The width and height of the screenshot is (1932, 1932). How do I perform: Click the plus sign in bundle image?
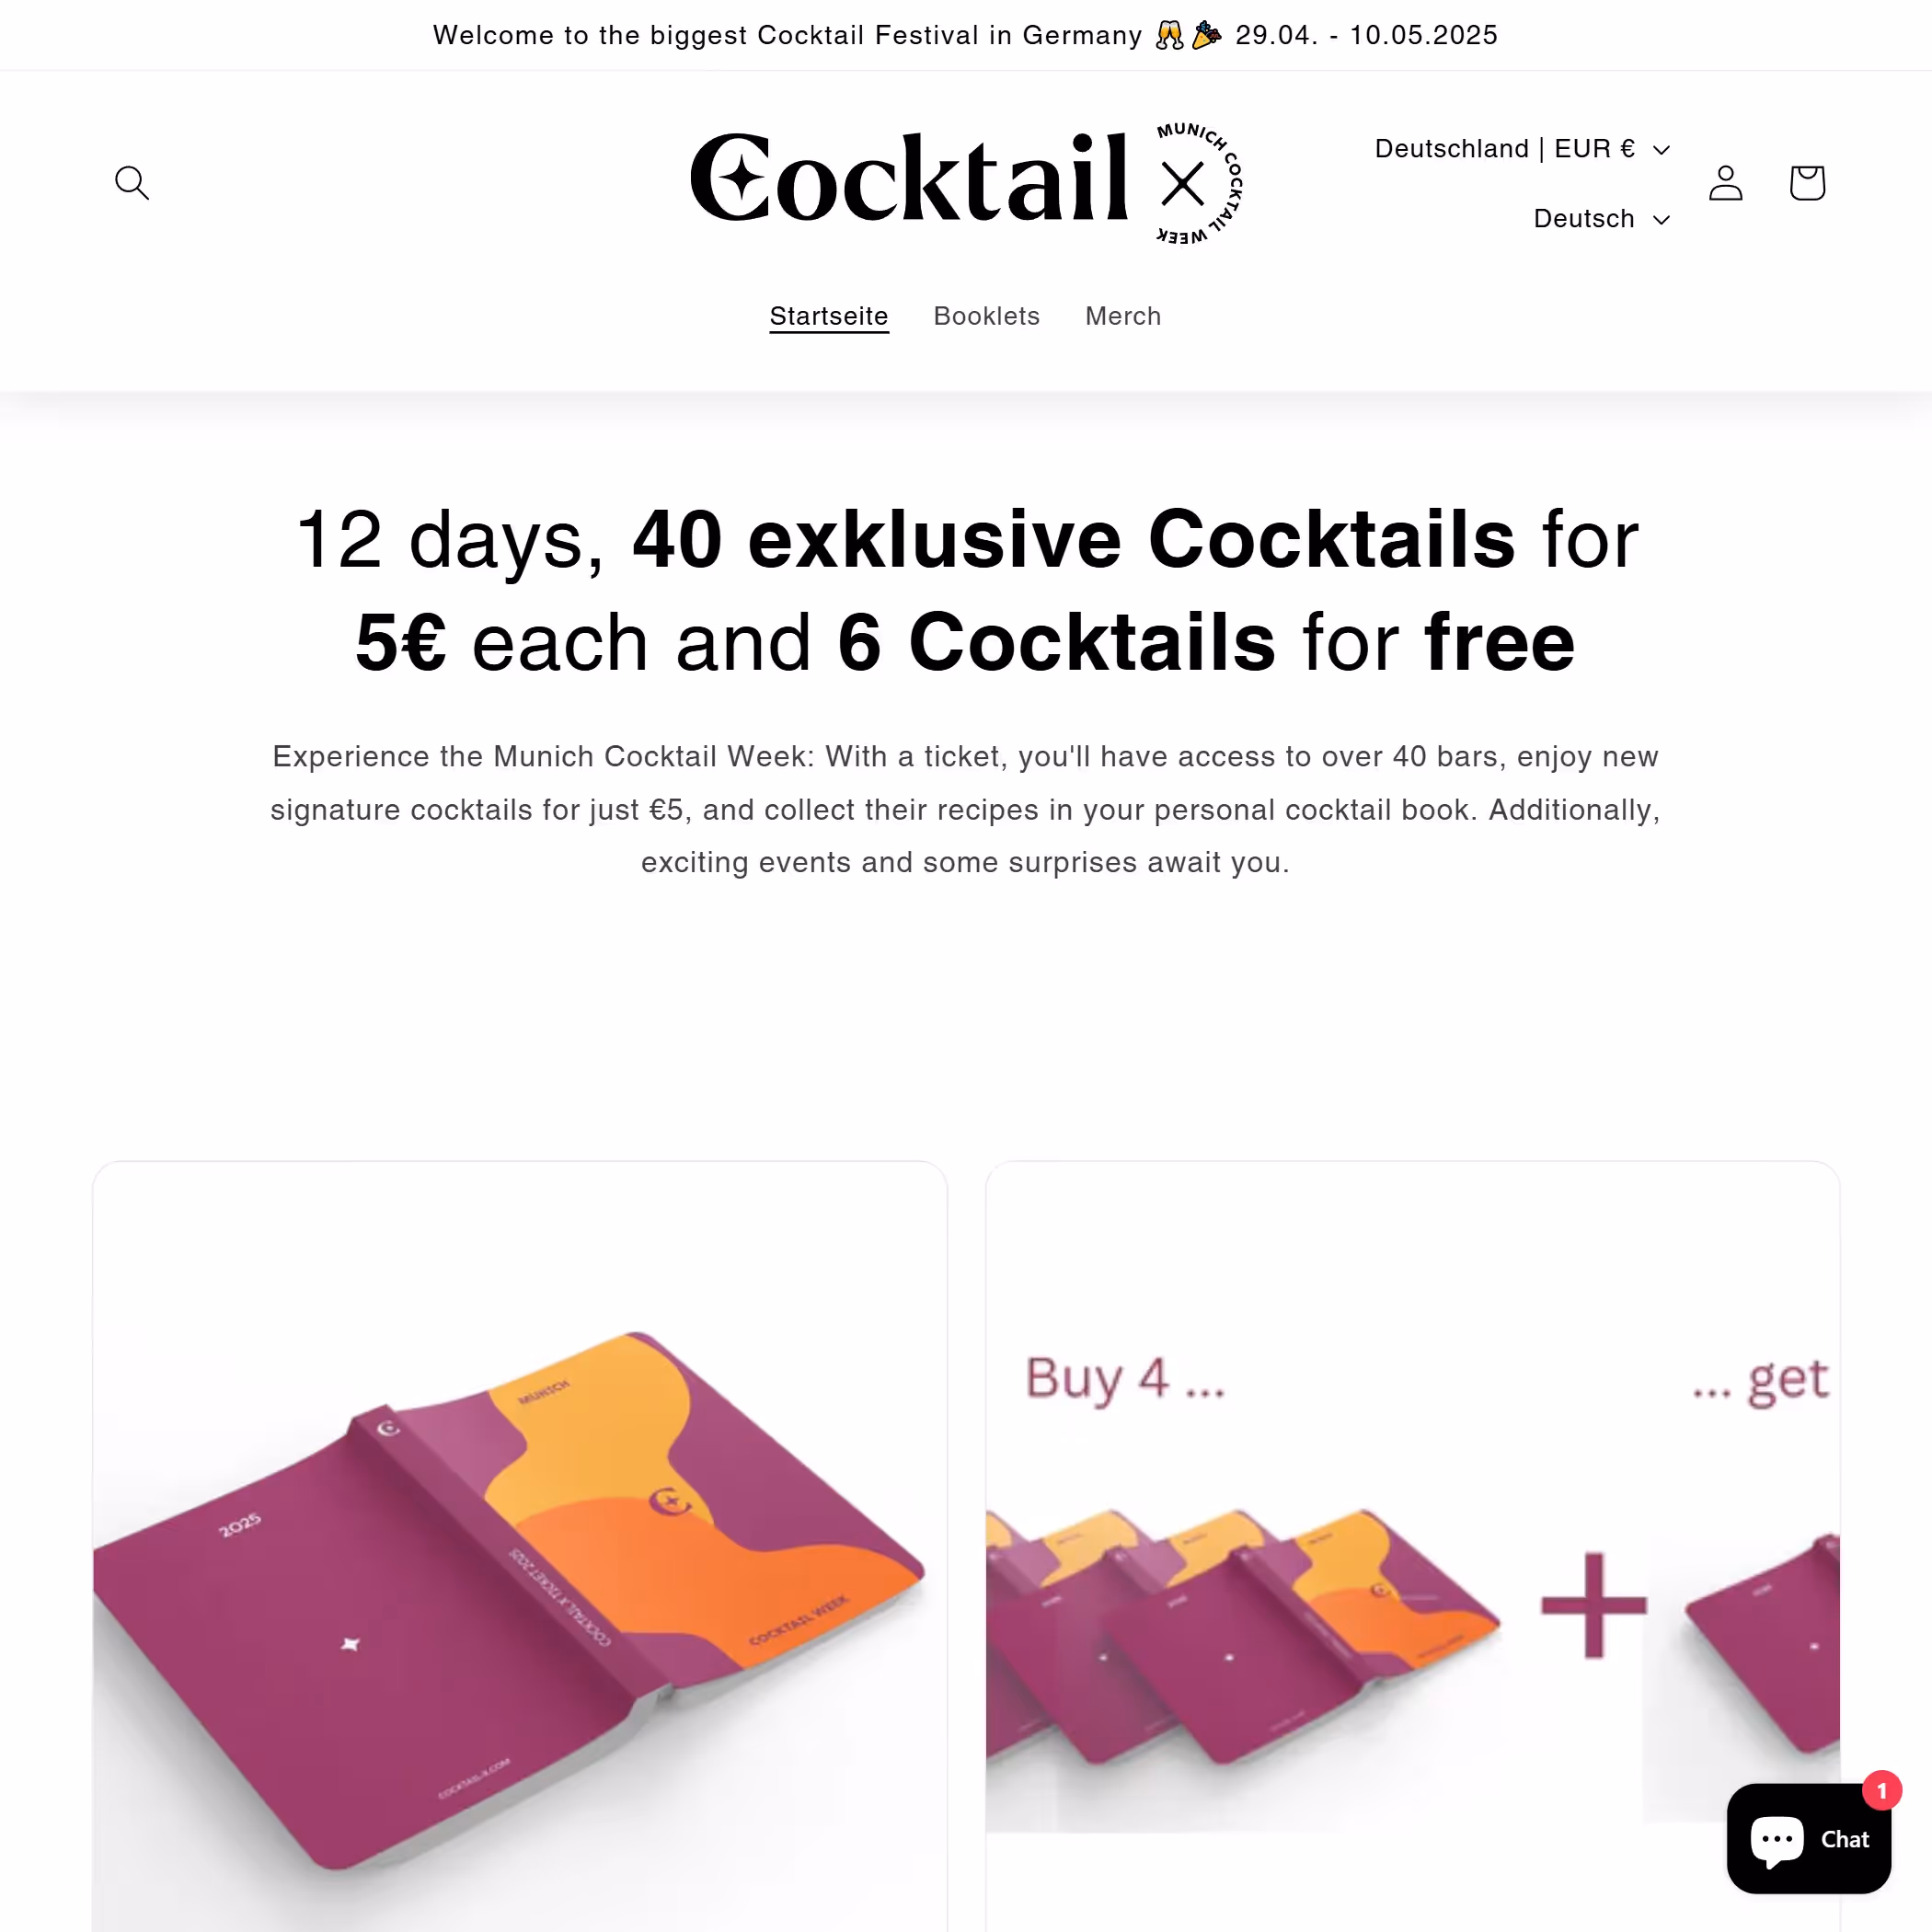[x=1593, y=1605]
